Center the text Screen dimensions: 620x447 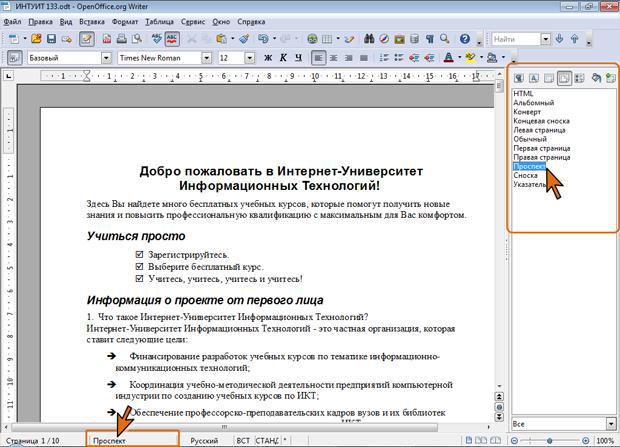click(x=334, y=58)
